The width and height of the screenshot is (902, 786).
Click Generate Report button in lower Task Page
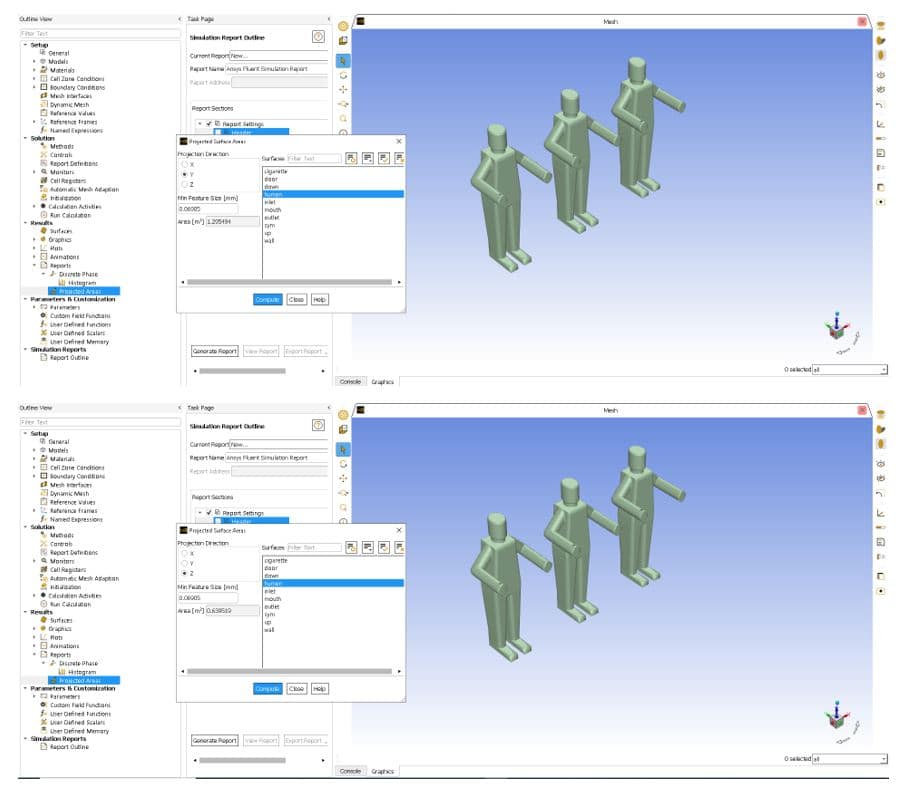214,741
